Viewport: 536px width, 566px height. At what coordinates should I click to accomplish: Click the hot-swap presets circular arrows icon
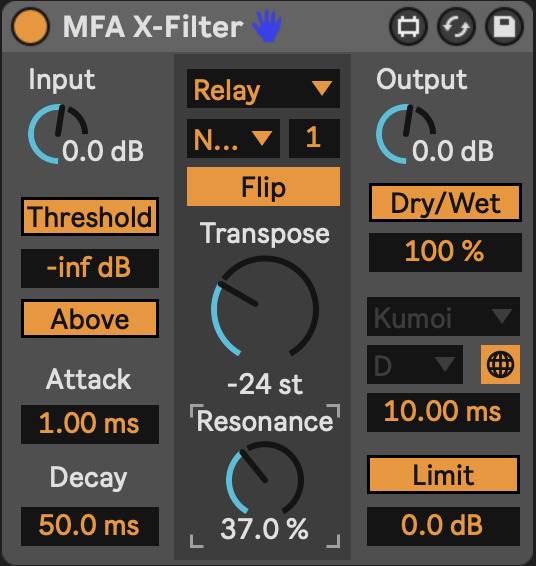coord(456,27)
